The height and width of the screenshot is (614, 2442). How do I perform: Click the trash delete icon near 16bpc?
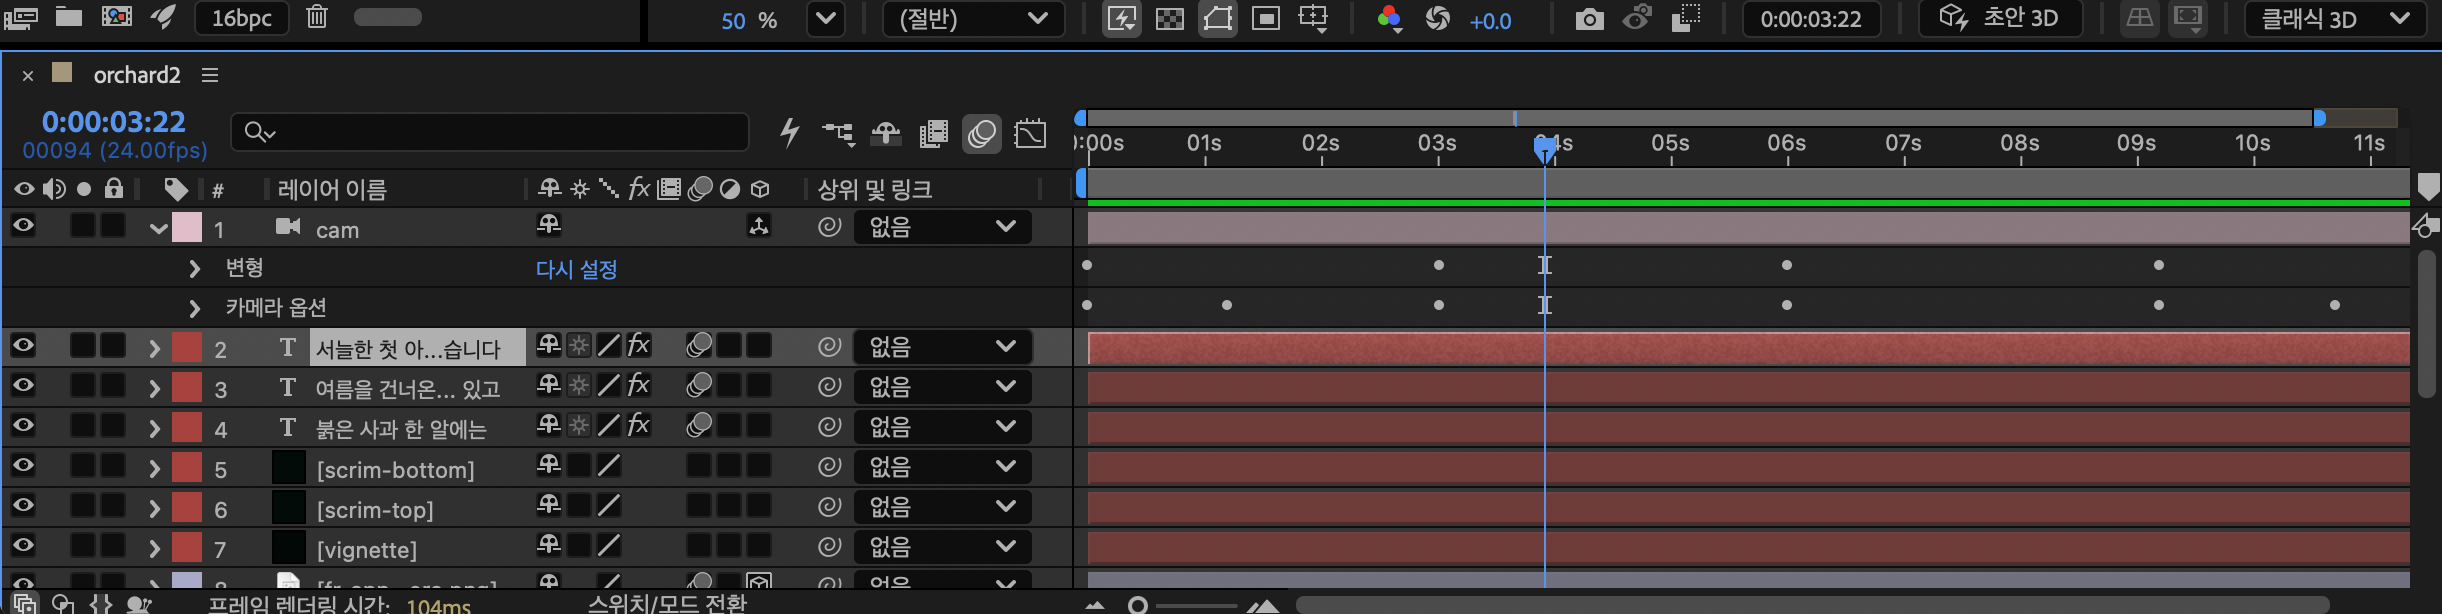point(317,17)
